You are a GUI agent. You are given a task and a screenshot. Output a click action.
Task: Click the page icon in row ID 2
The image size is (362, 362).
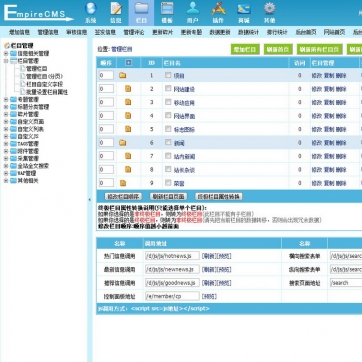[128, 89]
